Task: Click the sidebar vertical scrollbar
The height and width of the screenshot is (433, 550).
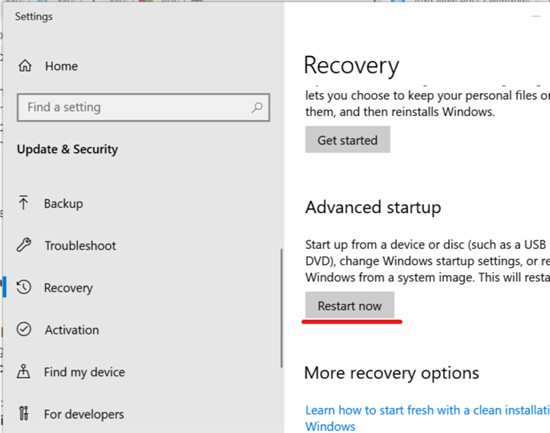Action: click(281, 308)
